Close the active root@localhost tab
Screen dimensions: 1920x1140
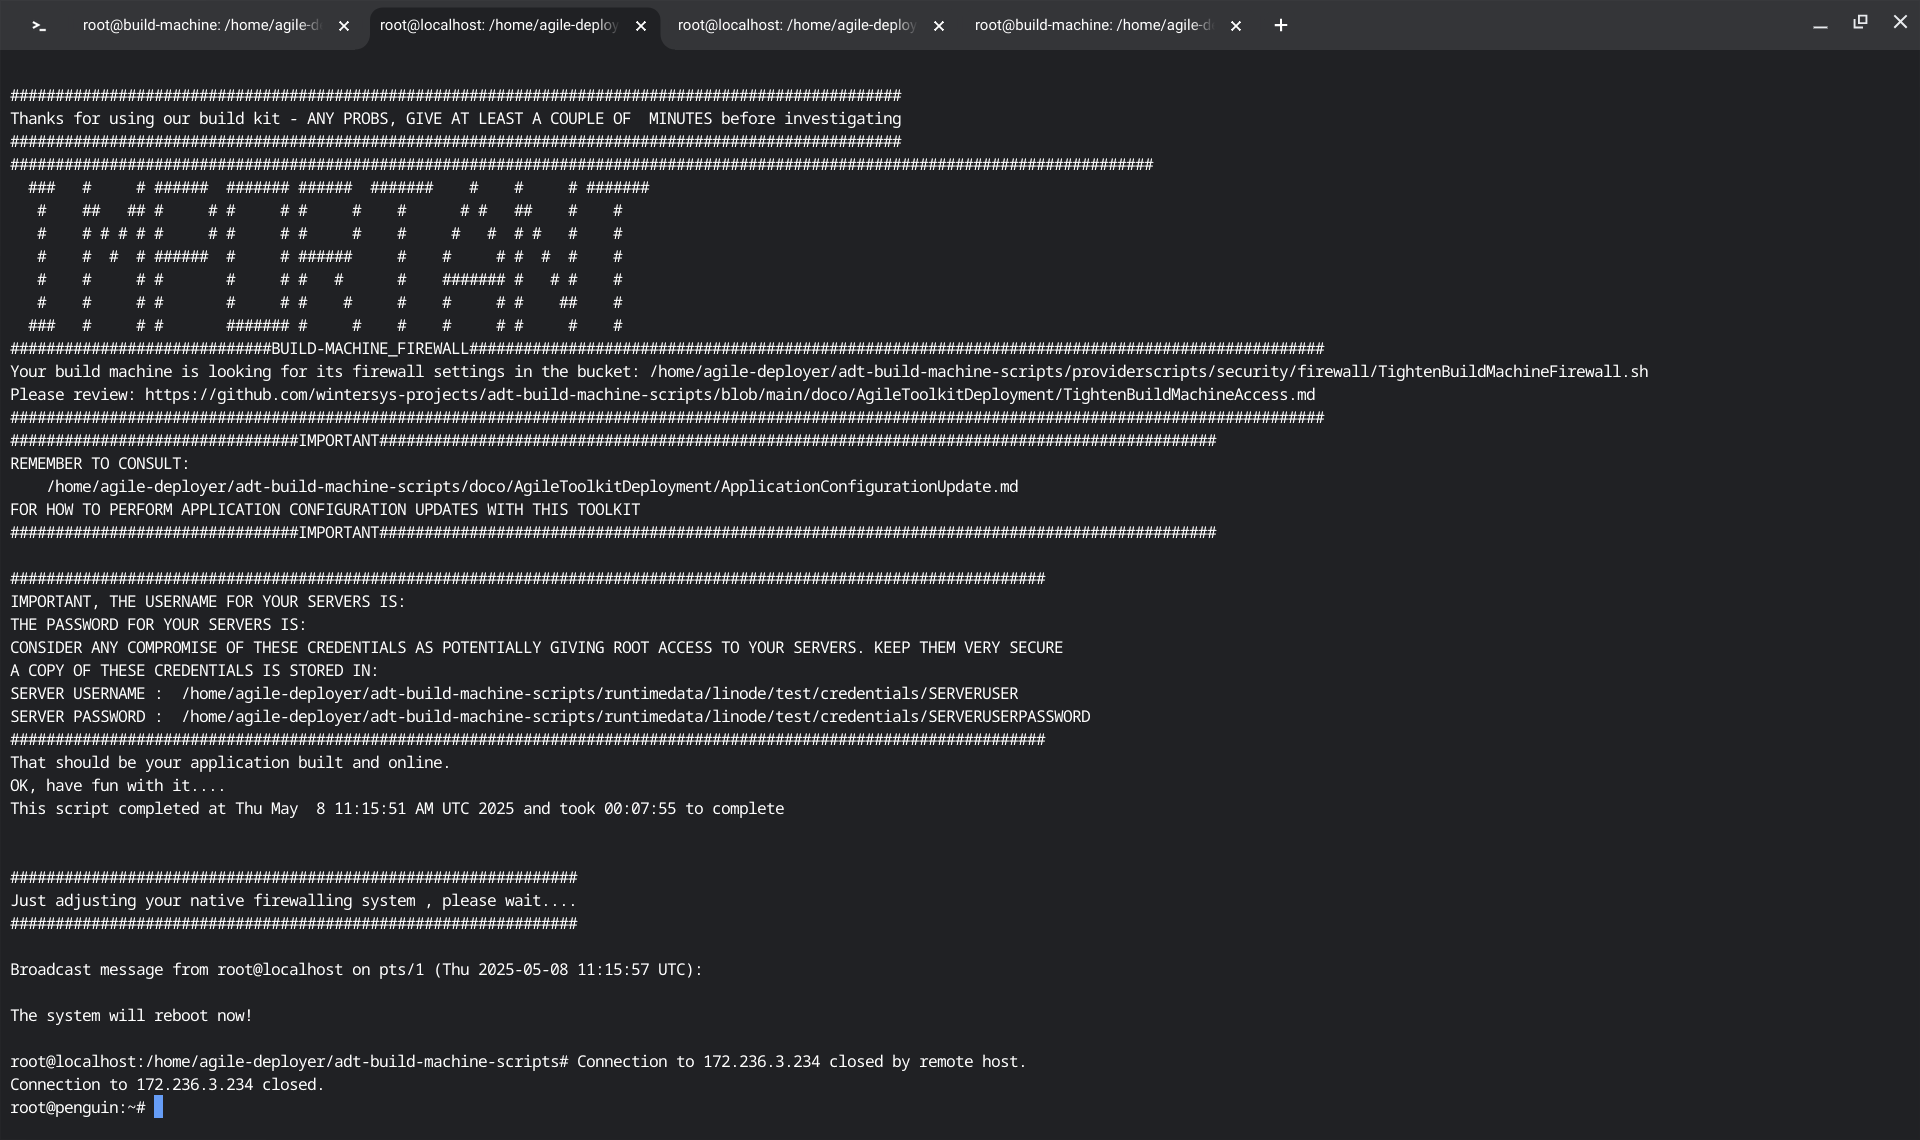(x=641, y=26)
